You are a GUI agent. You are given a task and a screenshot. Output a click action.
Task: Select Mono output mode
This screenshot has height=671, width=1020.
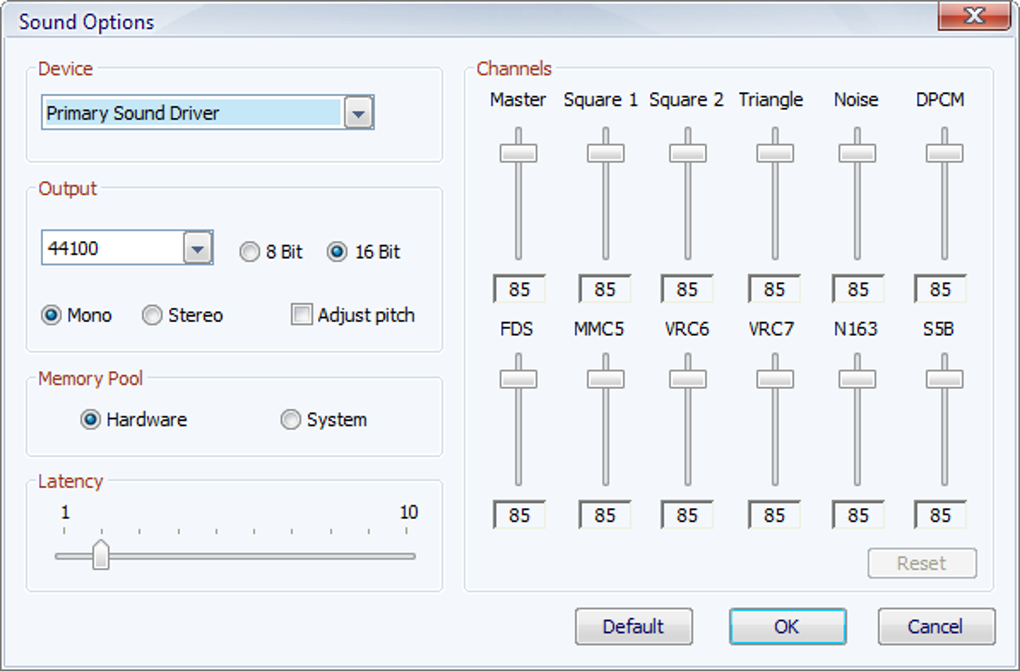tap(51, 315)
